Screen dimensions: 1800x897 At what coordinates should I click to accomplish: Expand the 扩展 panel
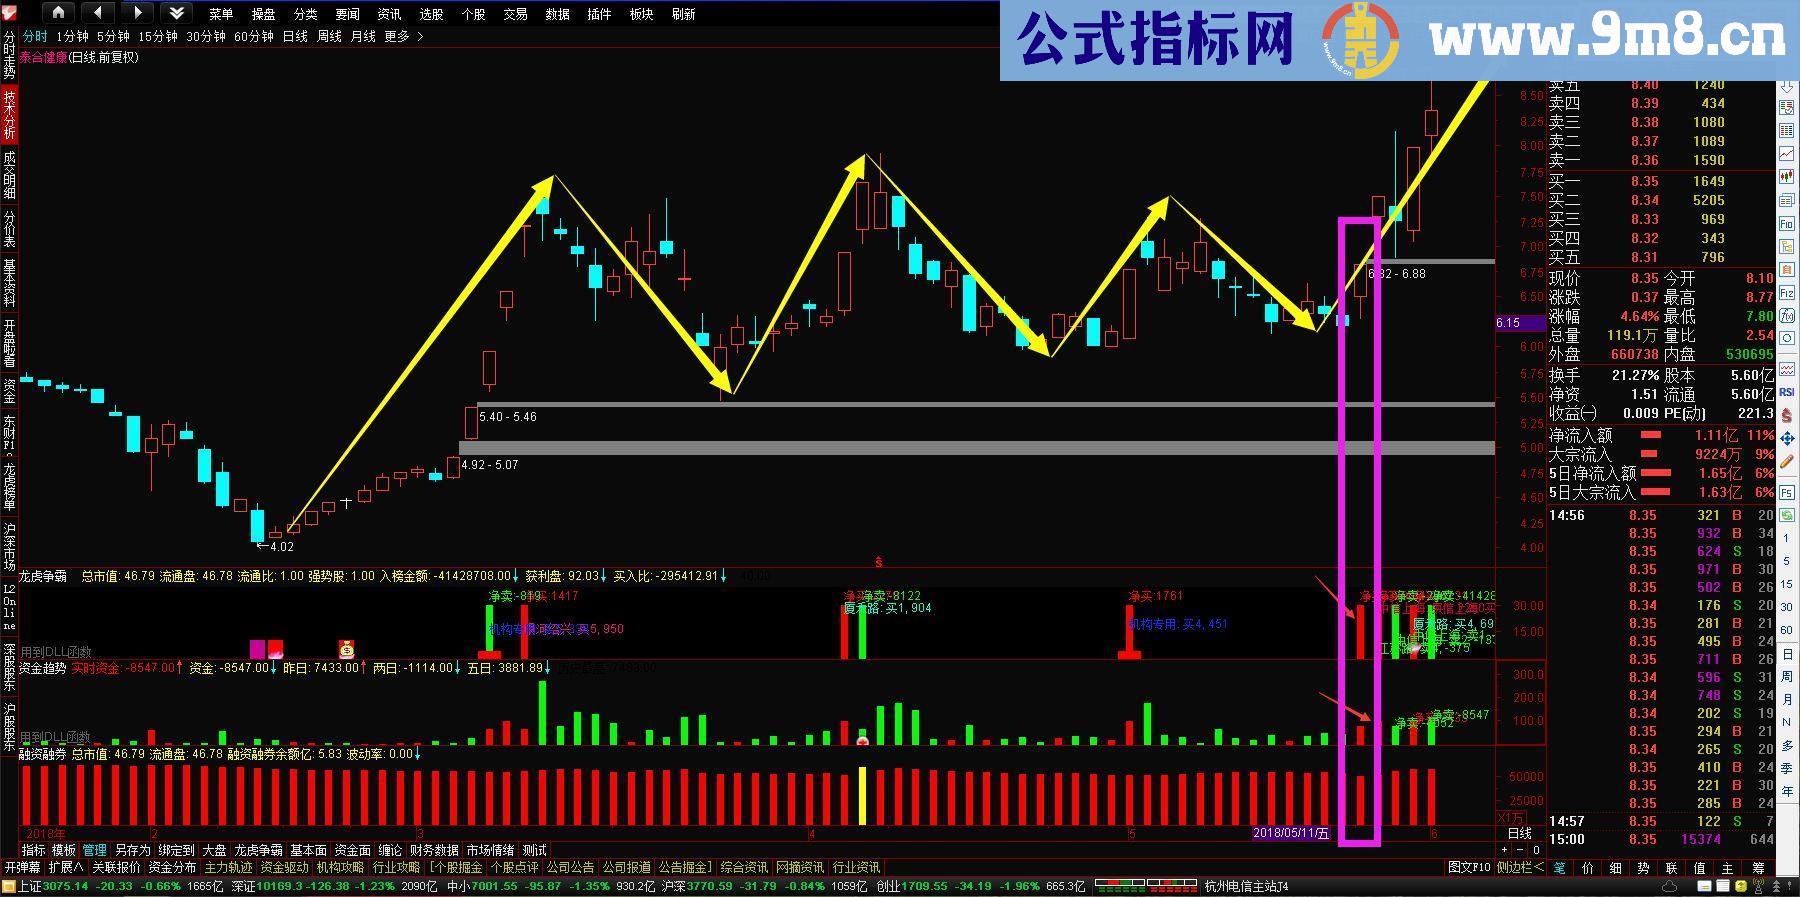click(66, 867)
